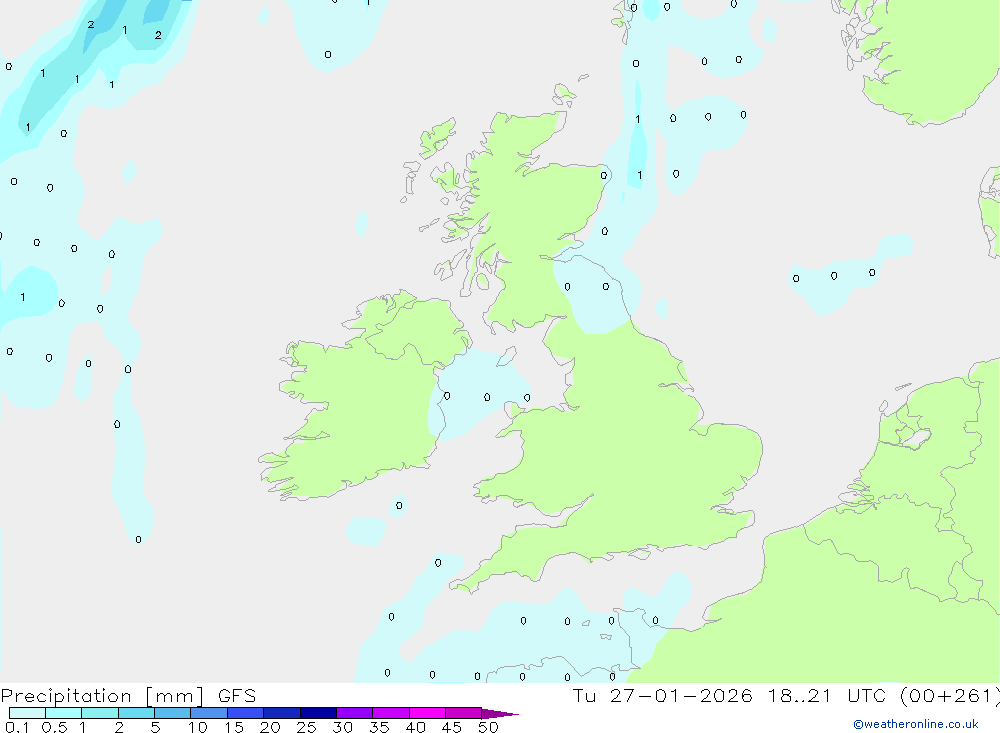
Task: Click the '50' legend scale label
Action: 489,727
